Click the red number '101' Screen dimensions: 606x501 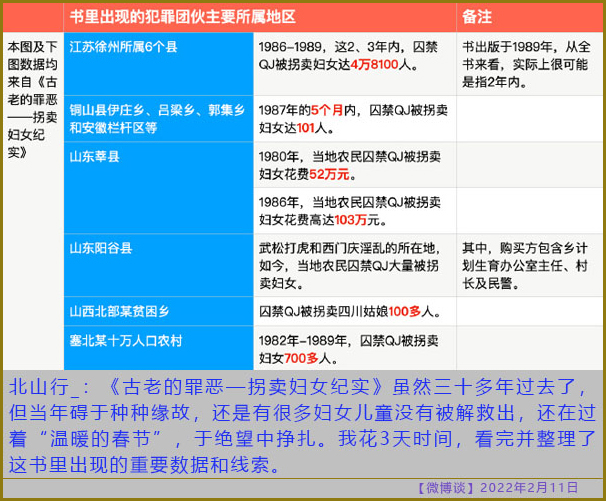pyautogui.click(x=305, y=128)
